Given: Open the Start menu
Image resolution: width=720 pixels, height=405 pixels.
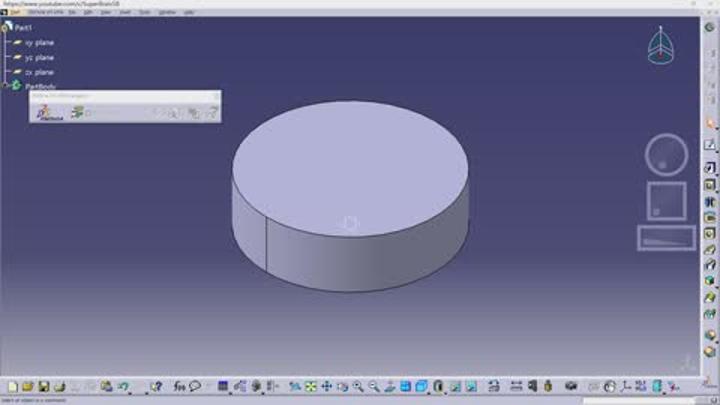Looking at the screenshot, I should (16, 12).
